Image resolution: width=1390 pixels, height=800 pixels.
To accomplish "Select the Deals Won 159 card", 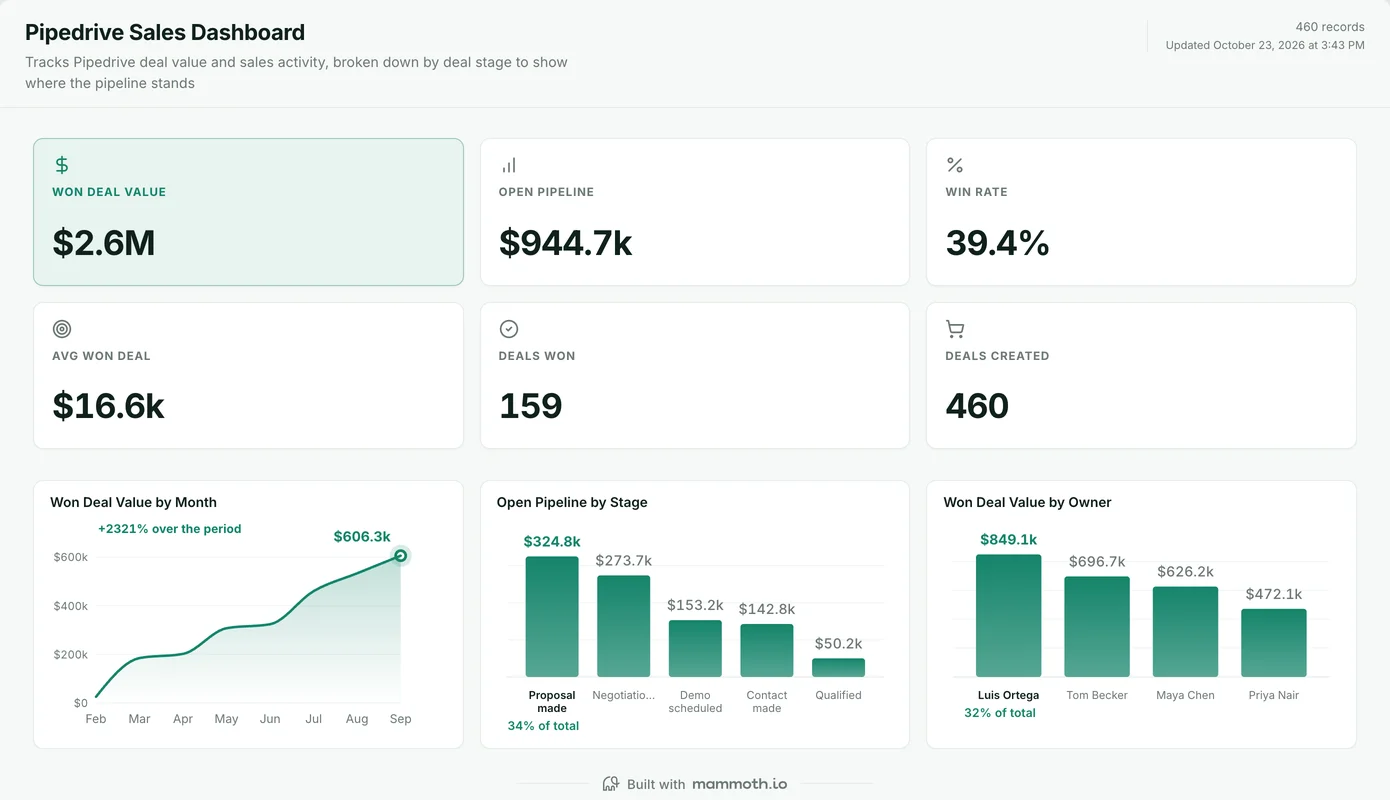I will click(695, 376).
